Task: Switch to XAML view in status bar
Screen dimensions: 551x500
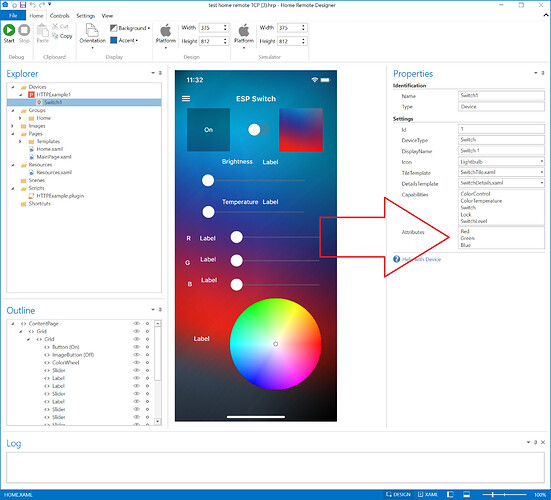Action: point(428,494)
